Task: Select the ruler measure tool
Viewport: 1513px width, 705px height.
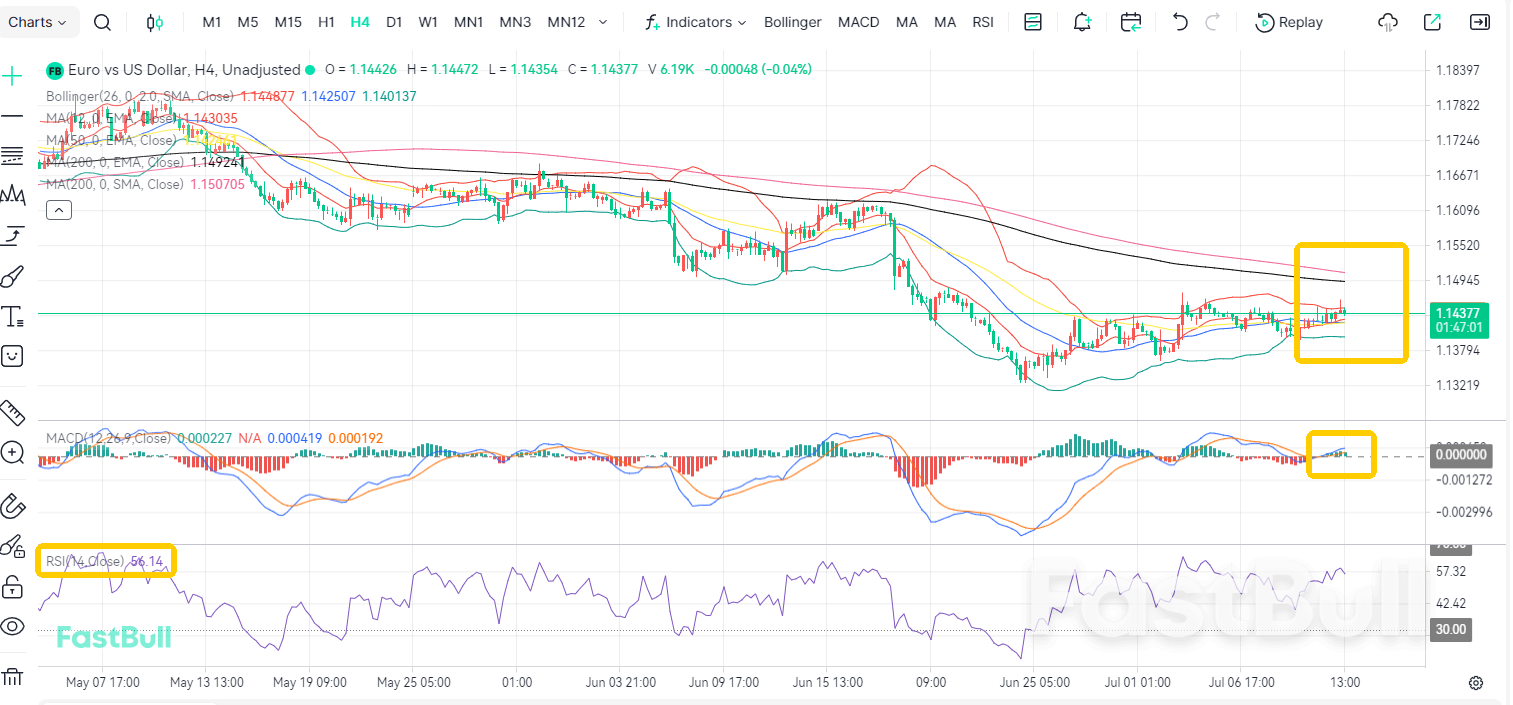Action: [12, 412]
